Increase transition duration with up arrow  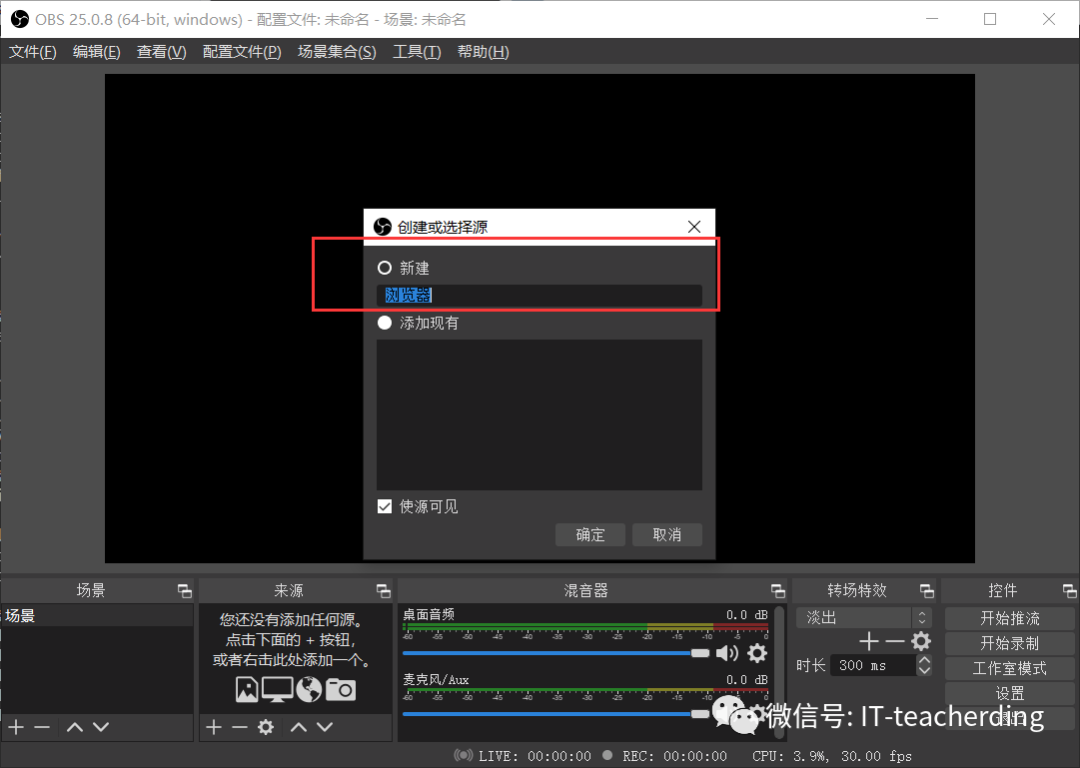pos(924,660)
